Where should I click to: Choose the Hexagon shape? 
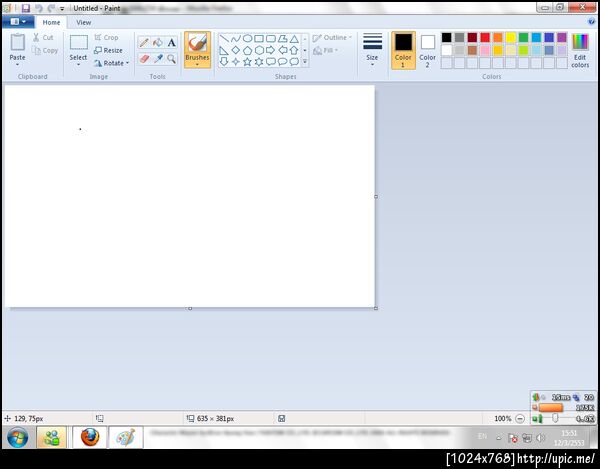tap(259, 50)
